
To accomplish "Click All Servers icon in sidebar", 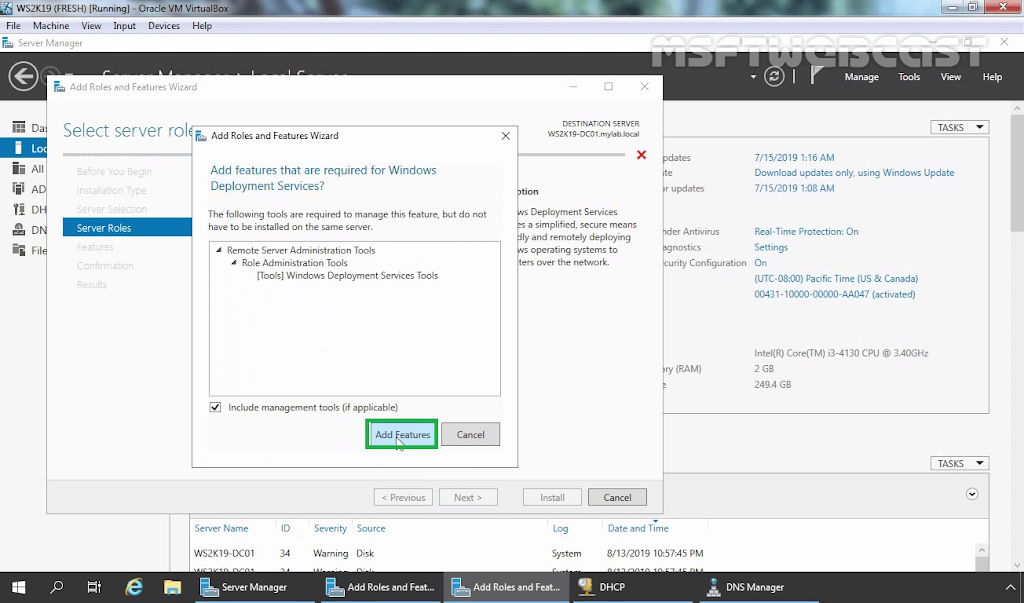I will [19, 169].
